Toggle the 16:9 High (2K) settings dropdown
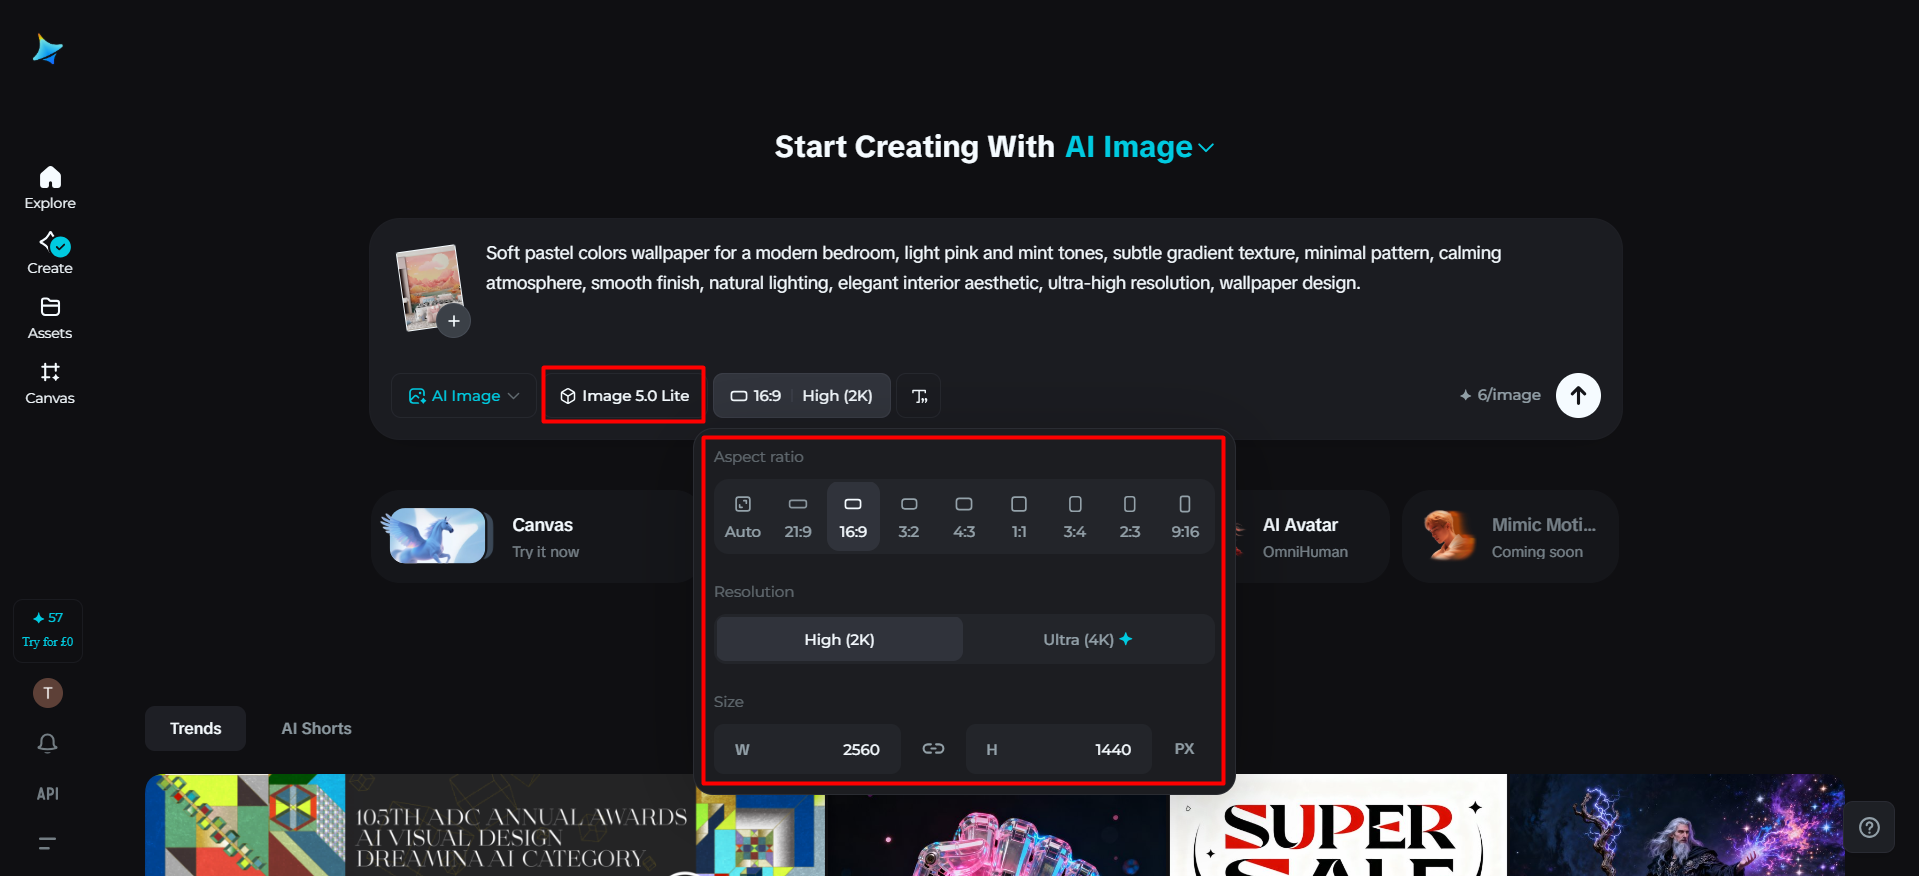This screenshot has height=876, width=1919. point(802,396)
